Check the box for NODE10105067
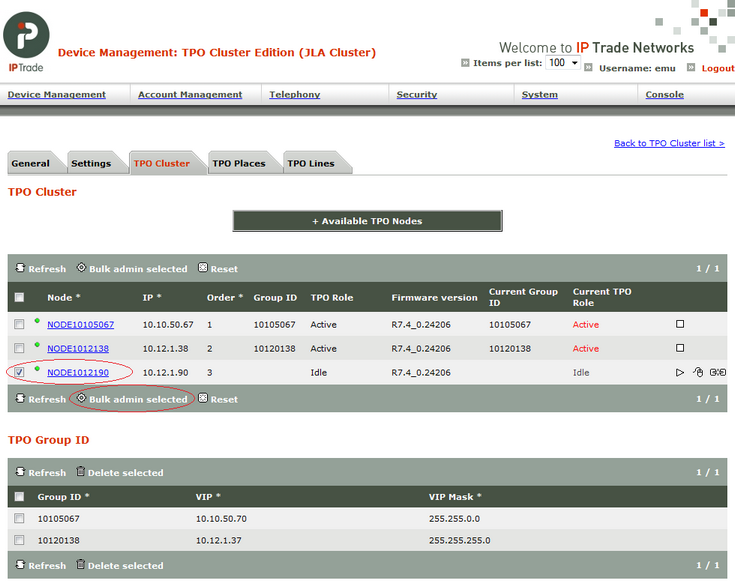This screenshot has width=735, height=581. tap(19, 324)
